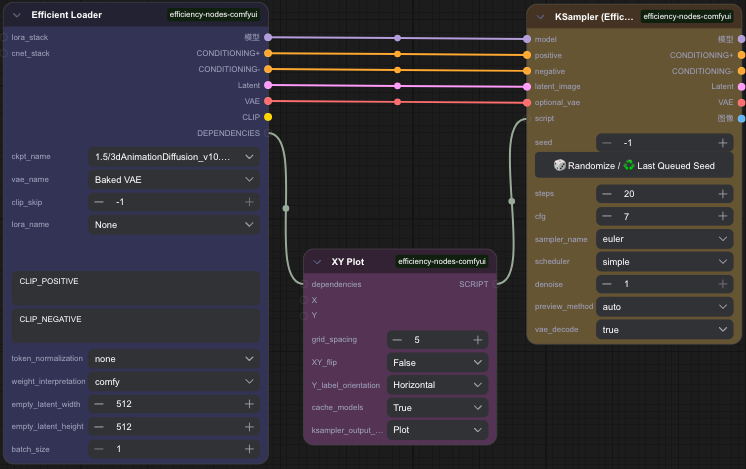This screenshot has height=469, width=746.
Task: Increase the steps value with plus
Action: pos(720,194)
